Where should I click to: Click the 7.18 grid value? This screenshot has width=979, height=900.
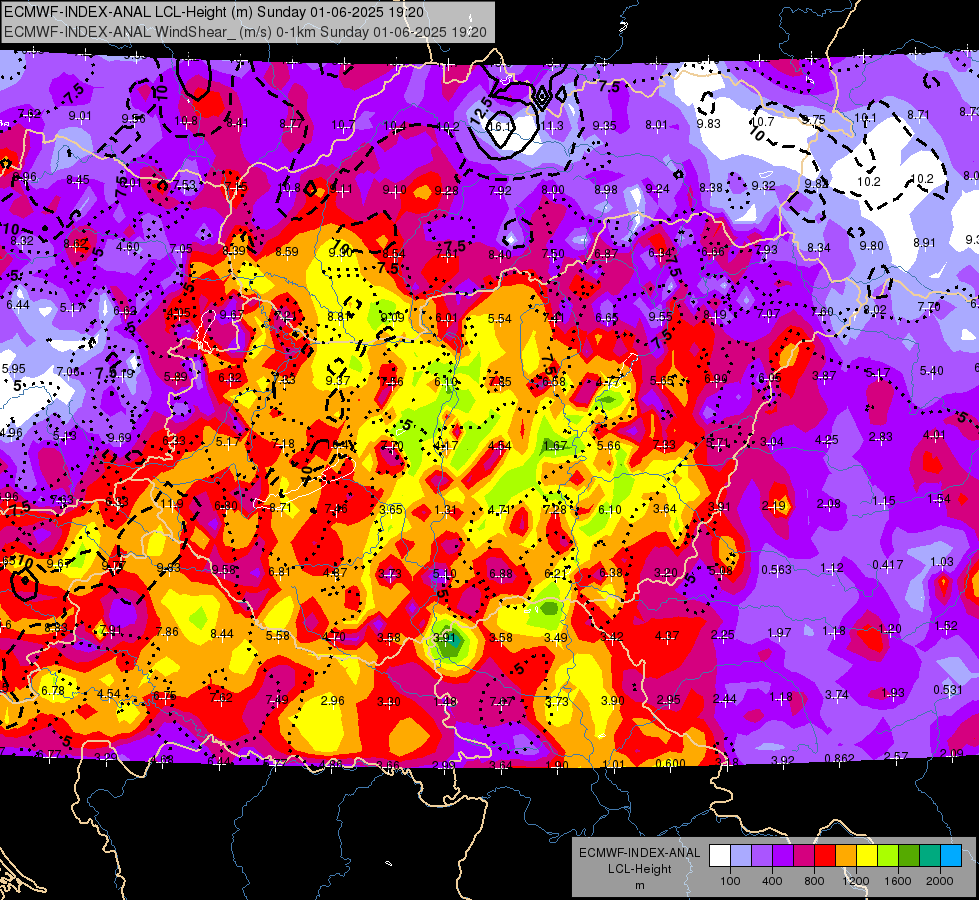tap(283, 444)
